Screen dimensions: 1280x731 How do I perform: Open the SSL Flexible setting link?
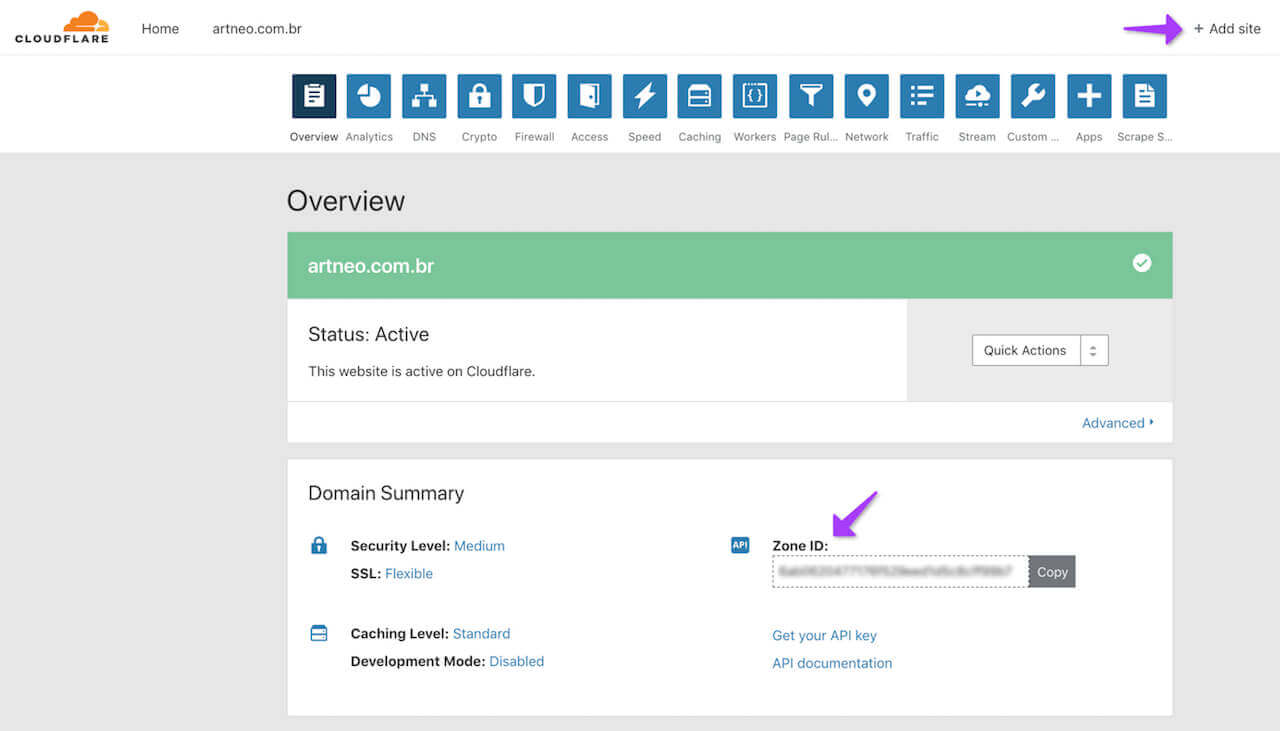[x=409, y=574]
